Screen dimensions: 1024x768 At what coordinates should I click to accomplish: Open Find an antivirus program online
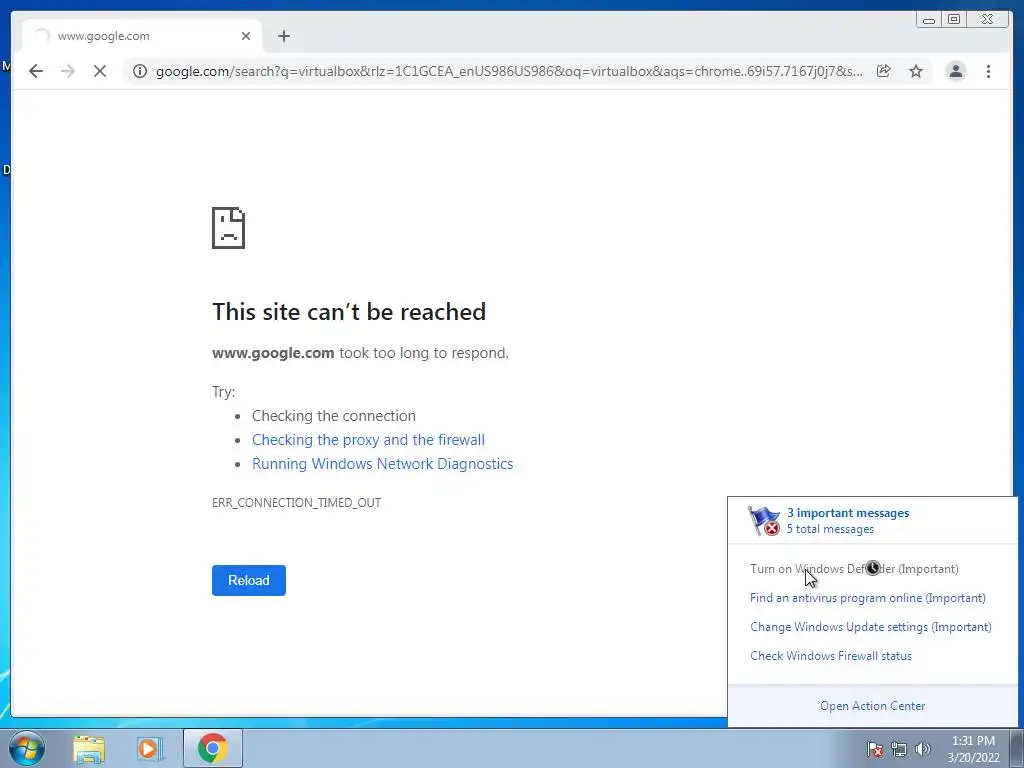(868, 598)
